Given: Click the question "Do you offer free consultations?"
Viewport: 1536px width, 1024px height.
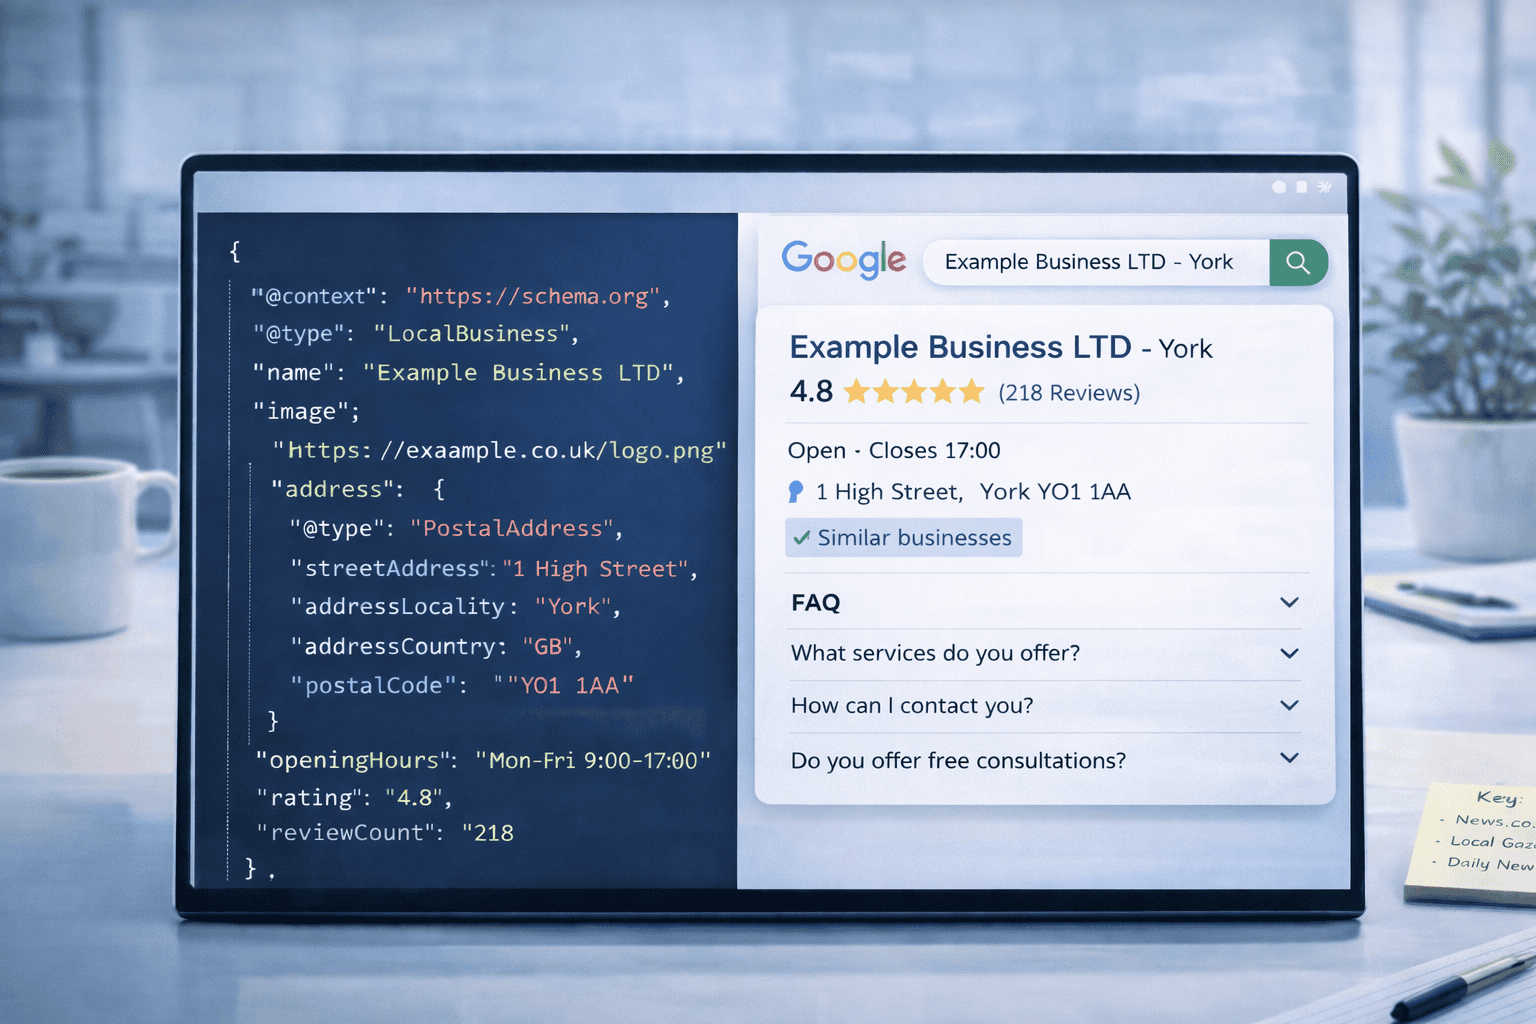Looking at the screenshot, I should pos(958,761).
